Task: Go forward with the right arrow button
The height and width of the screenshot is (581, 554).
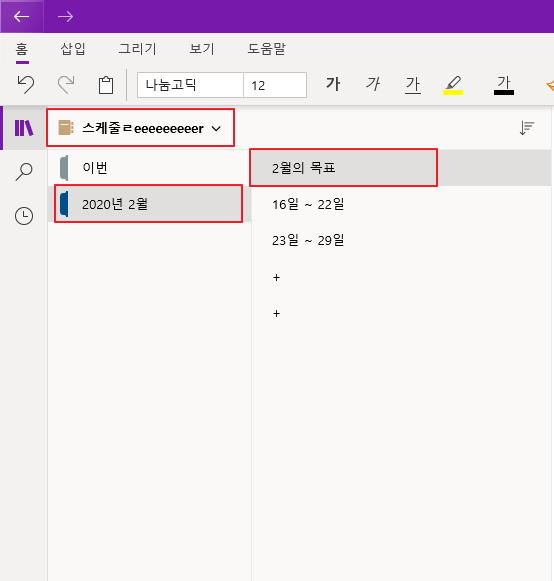Action: click(65, 17)
